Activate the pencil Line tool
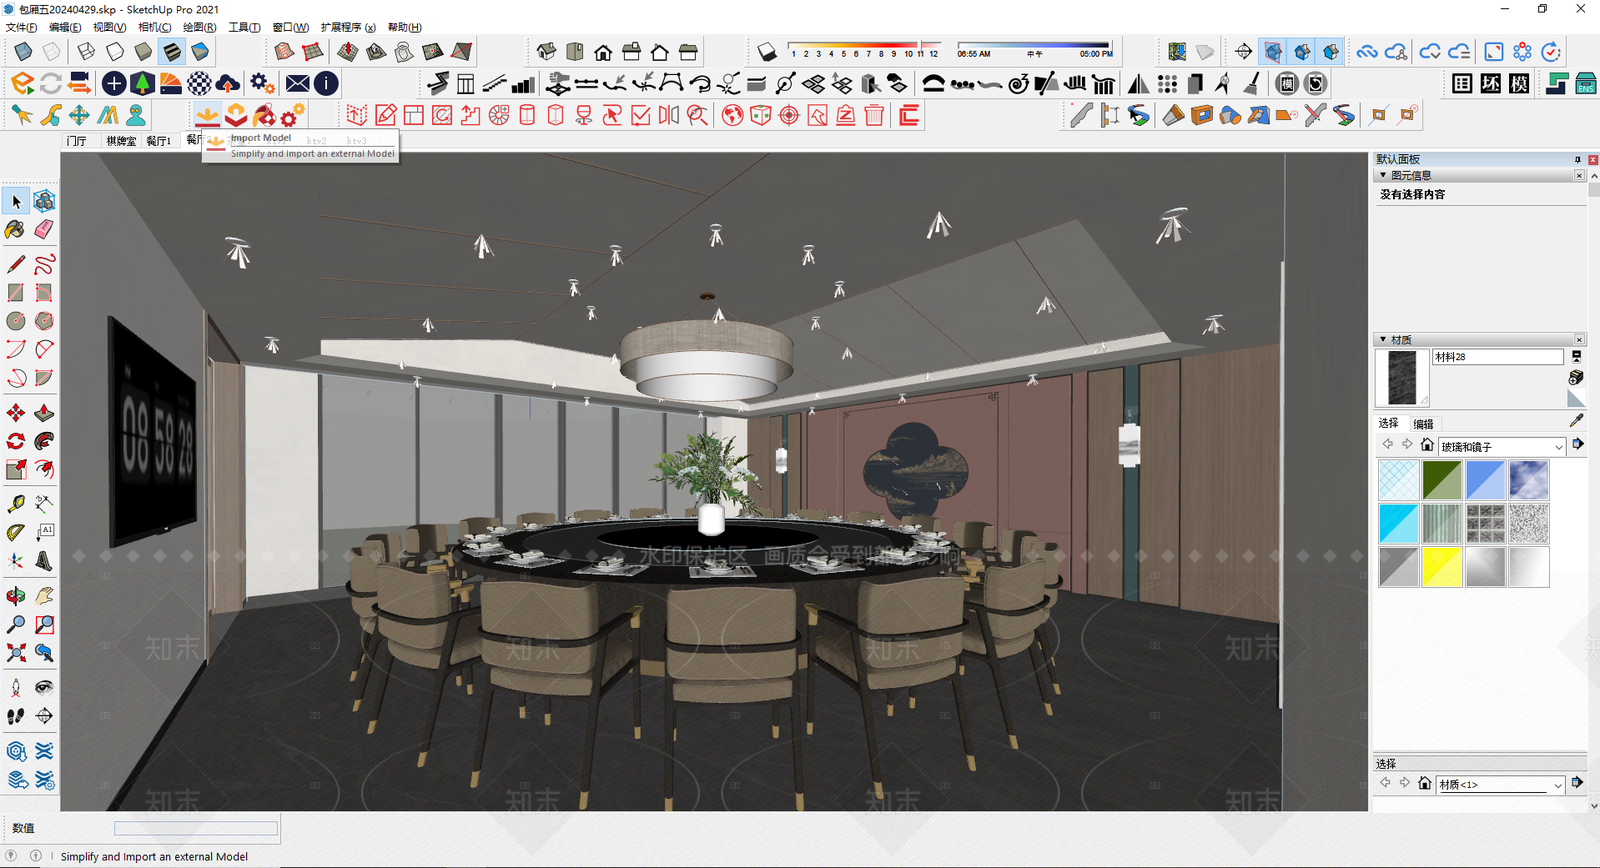Screen dimensions: 1600x868 pos(16,264)
